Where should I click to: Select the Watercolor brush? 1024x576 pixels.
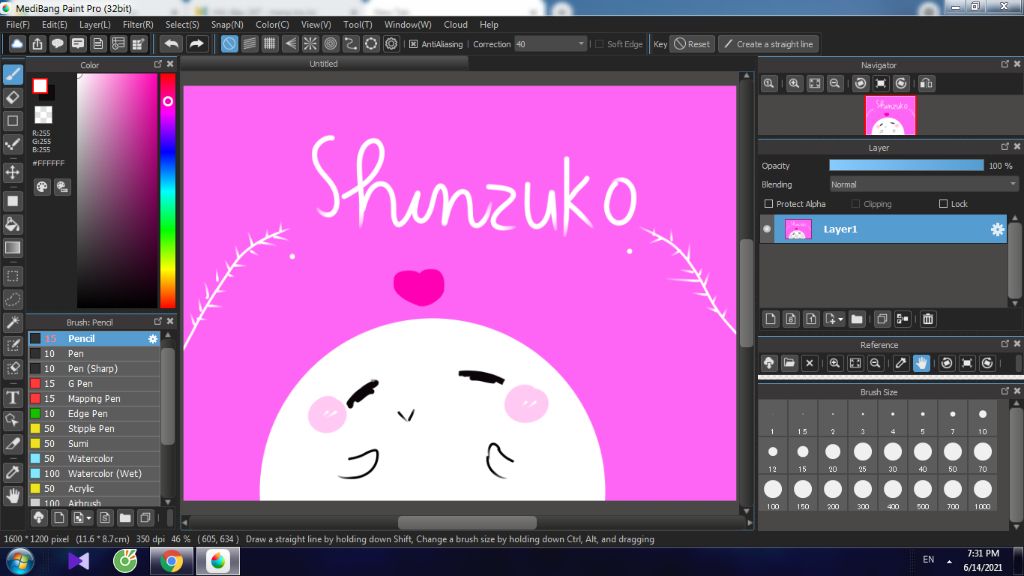coord(93,458)
